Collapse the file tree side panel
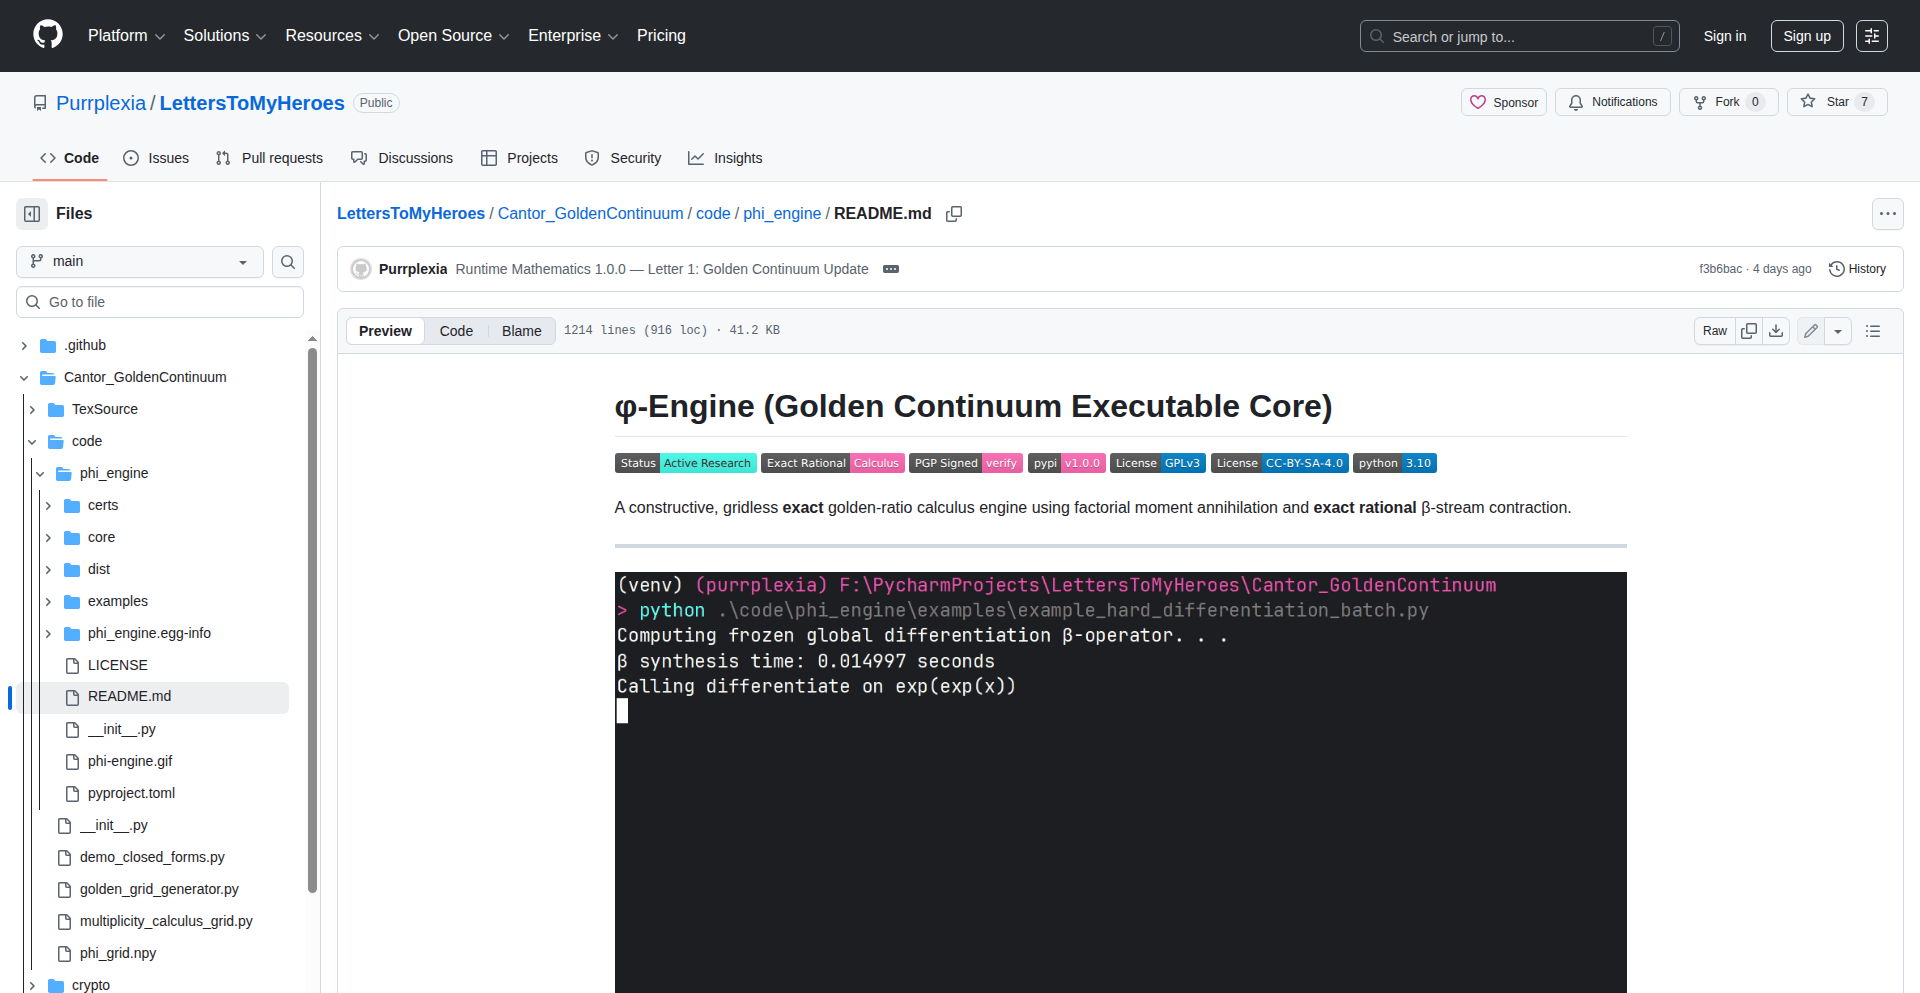This screenshot has height=993, width=1920. [x=32, y=214]
